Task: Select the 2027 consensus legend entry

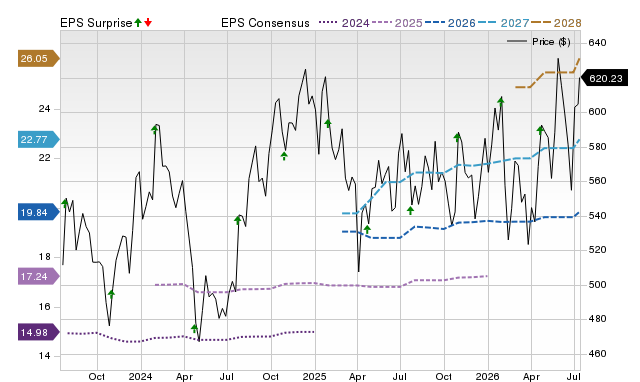Action: pos(503,23)
